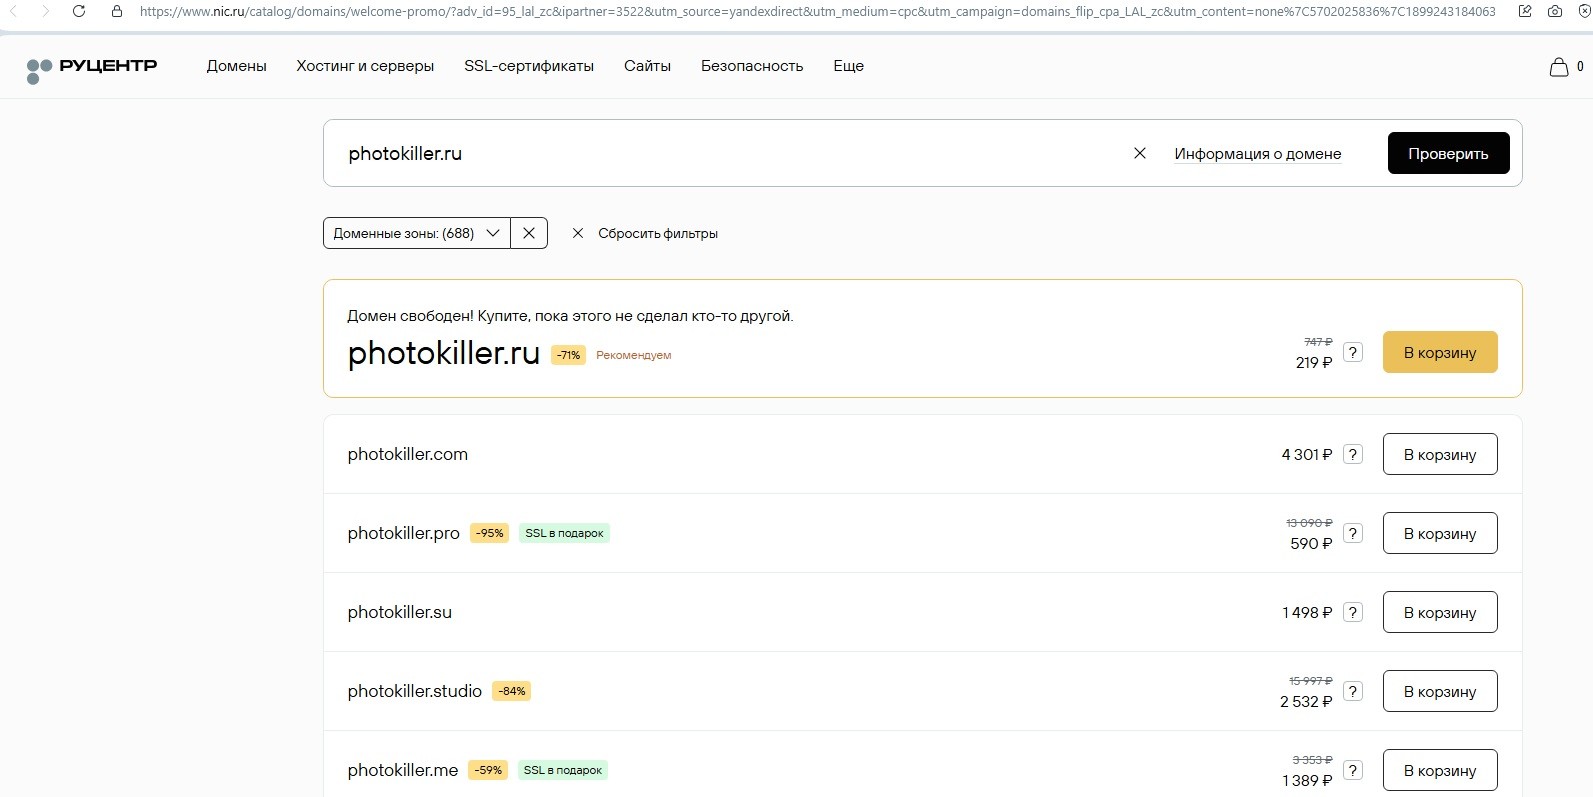Open the Домены menu
The image size is (1593, 797).
tap(236, 66)
